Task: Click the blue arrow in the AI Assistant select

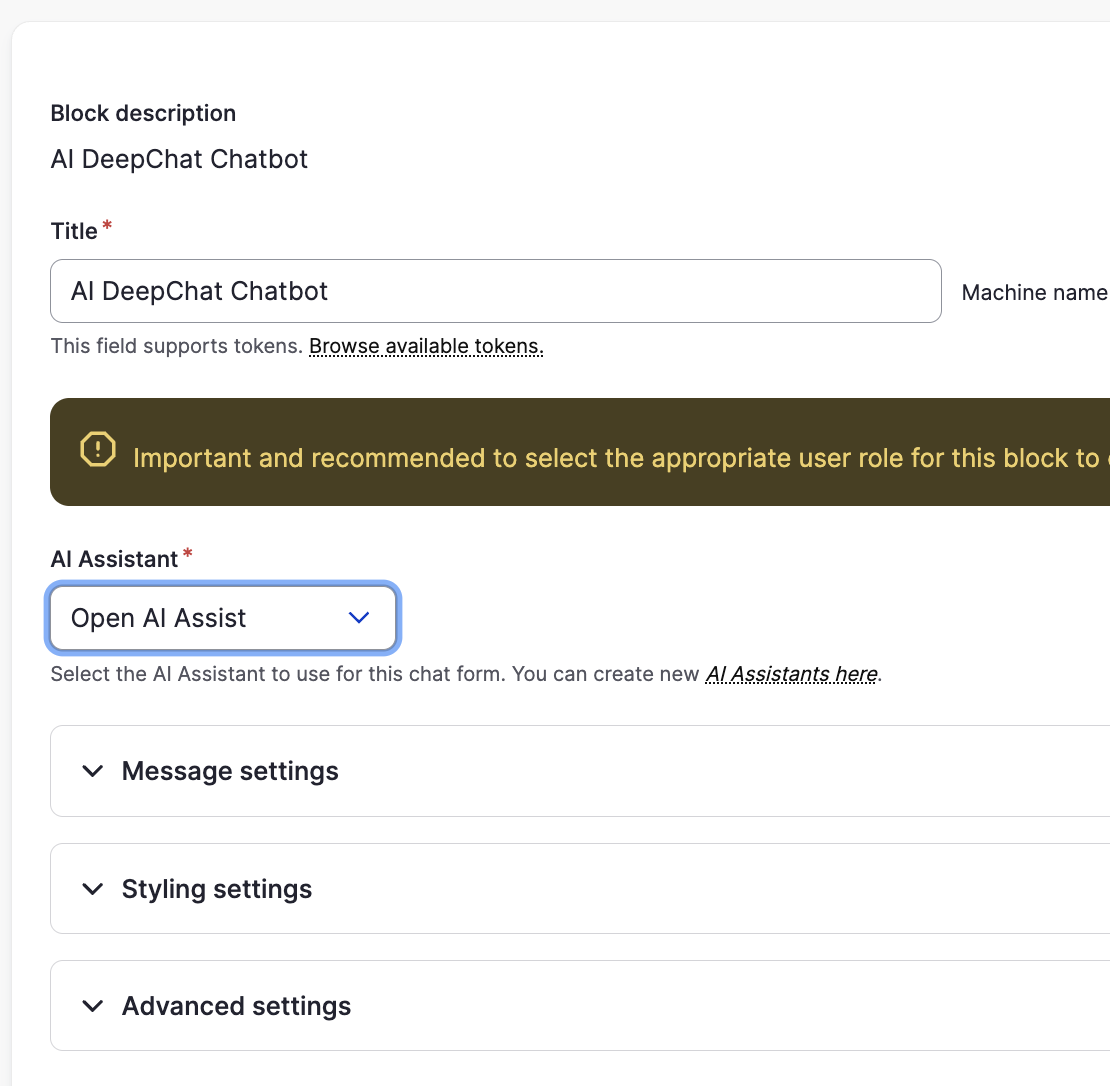Action: coord(358,618)
